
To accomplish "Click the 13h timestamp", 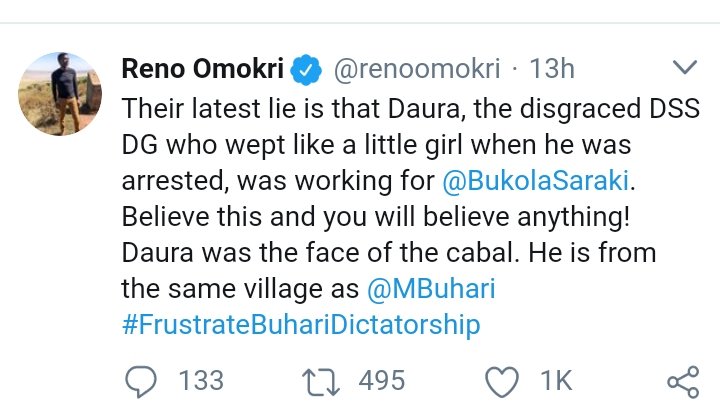I will point(549,70).
